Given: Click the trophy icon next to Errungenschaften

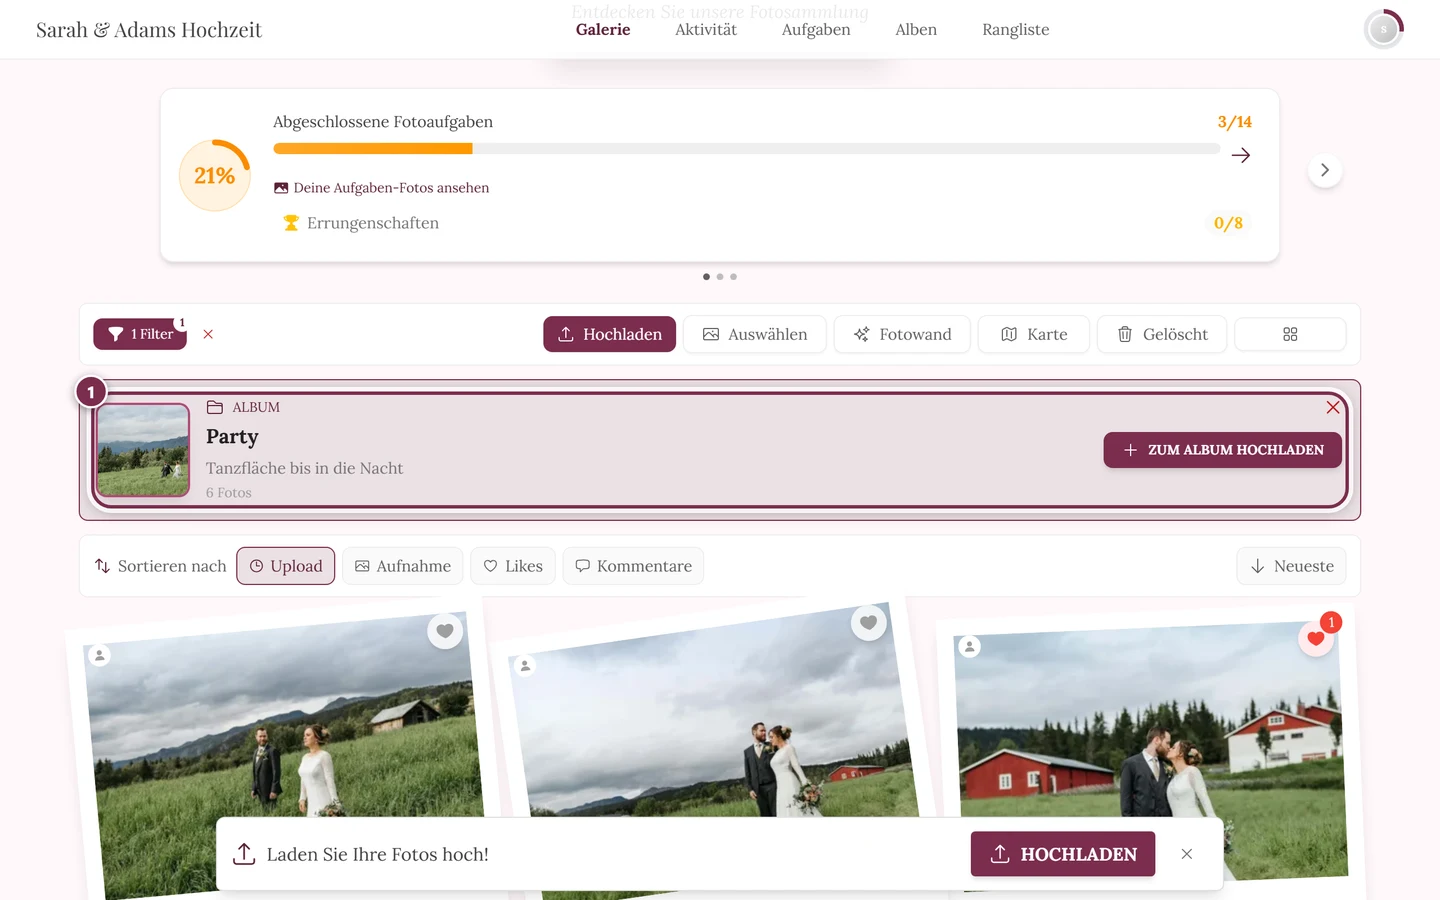Looking at the screenshot, I should 291,223.
